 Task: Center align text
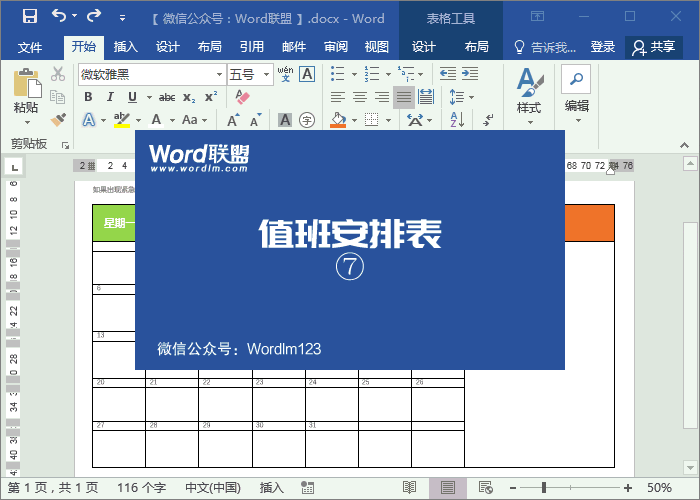click(x=360, y=97)
